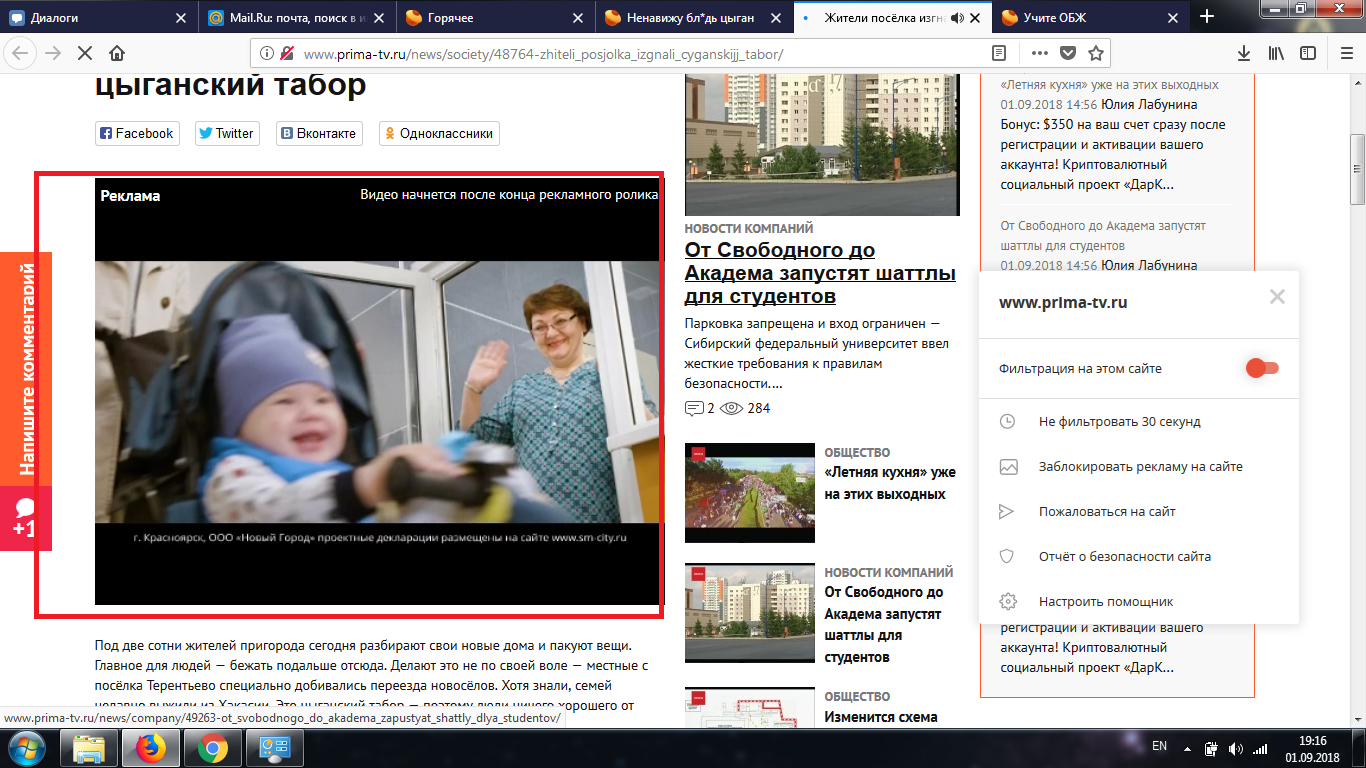Image resolution: width=1366 pixels, height=768 pixels.
Task: Open the shield icon for site security report
Action: [1008, 556]
